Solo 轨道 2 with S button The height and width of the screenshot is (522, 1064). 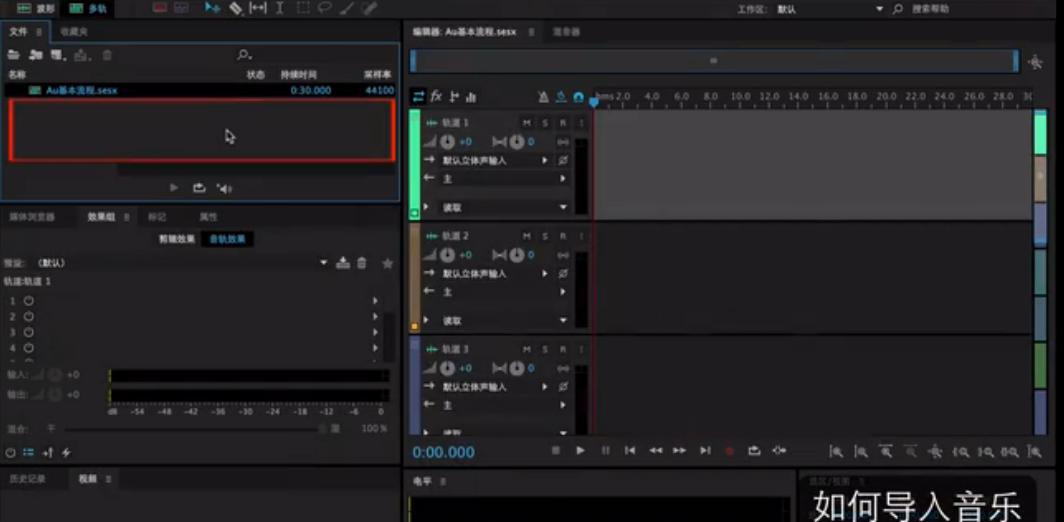click(x=545, y=236)
